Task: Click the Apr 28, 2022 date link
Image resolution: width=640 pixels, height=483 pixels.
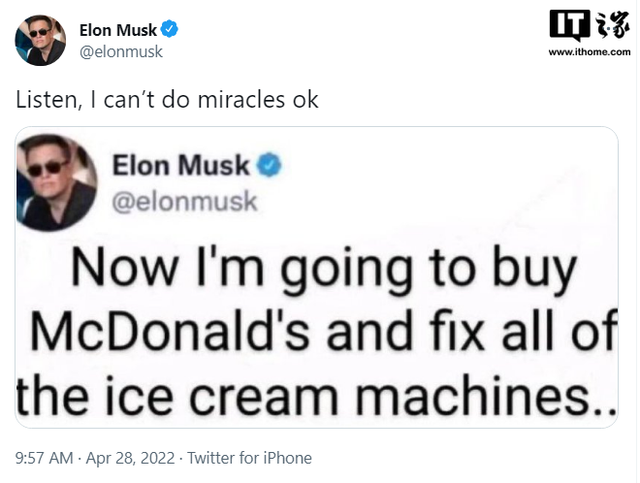Action: coord(130,458)
